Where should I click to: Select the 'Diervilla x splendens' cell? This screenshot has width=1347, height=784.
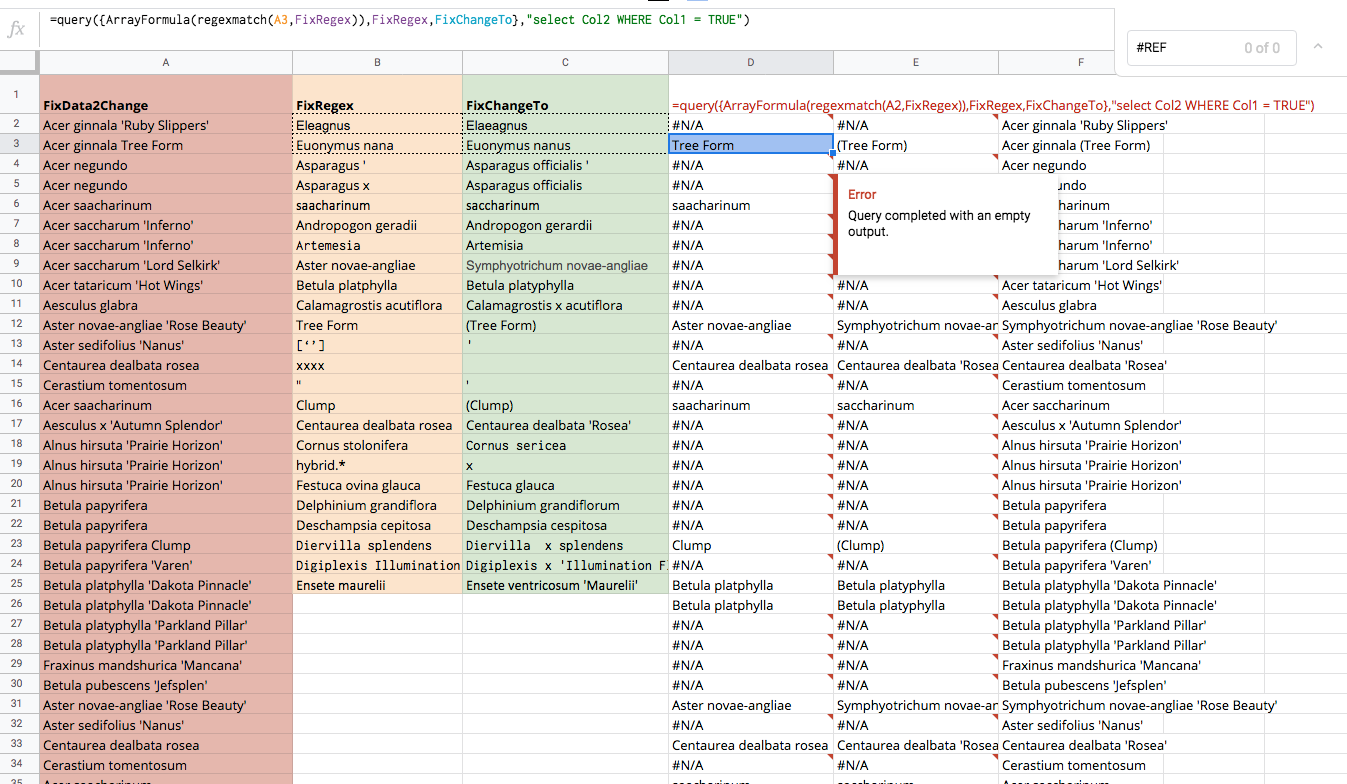[x=565, y=545]
